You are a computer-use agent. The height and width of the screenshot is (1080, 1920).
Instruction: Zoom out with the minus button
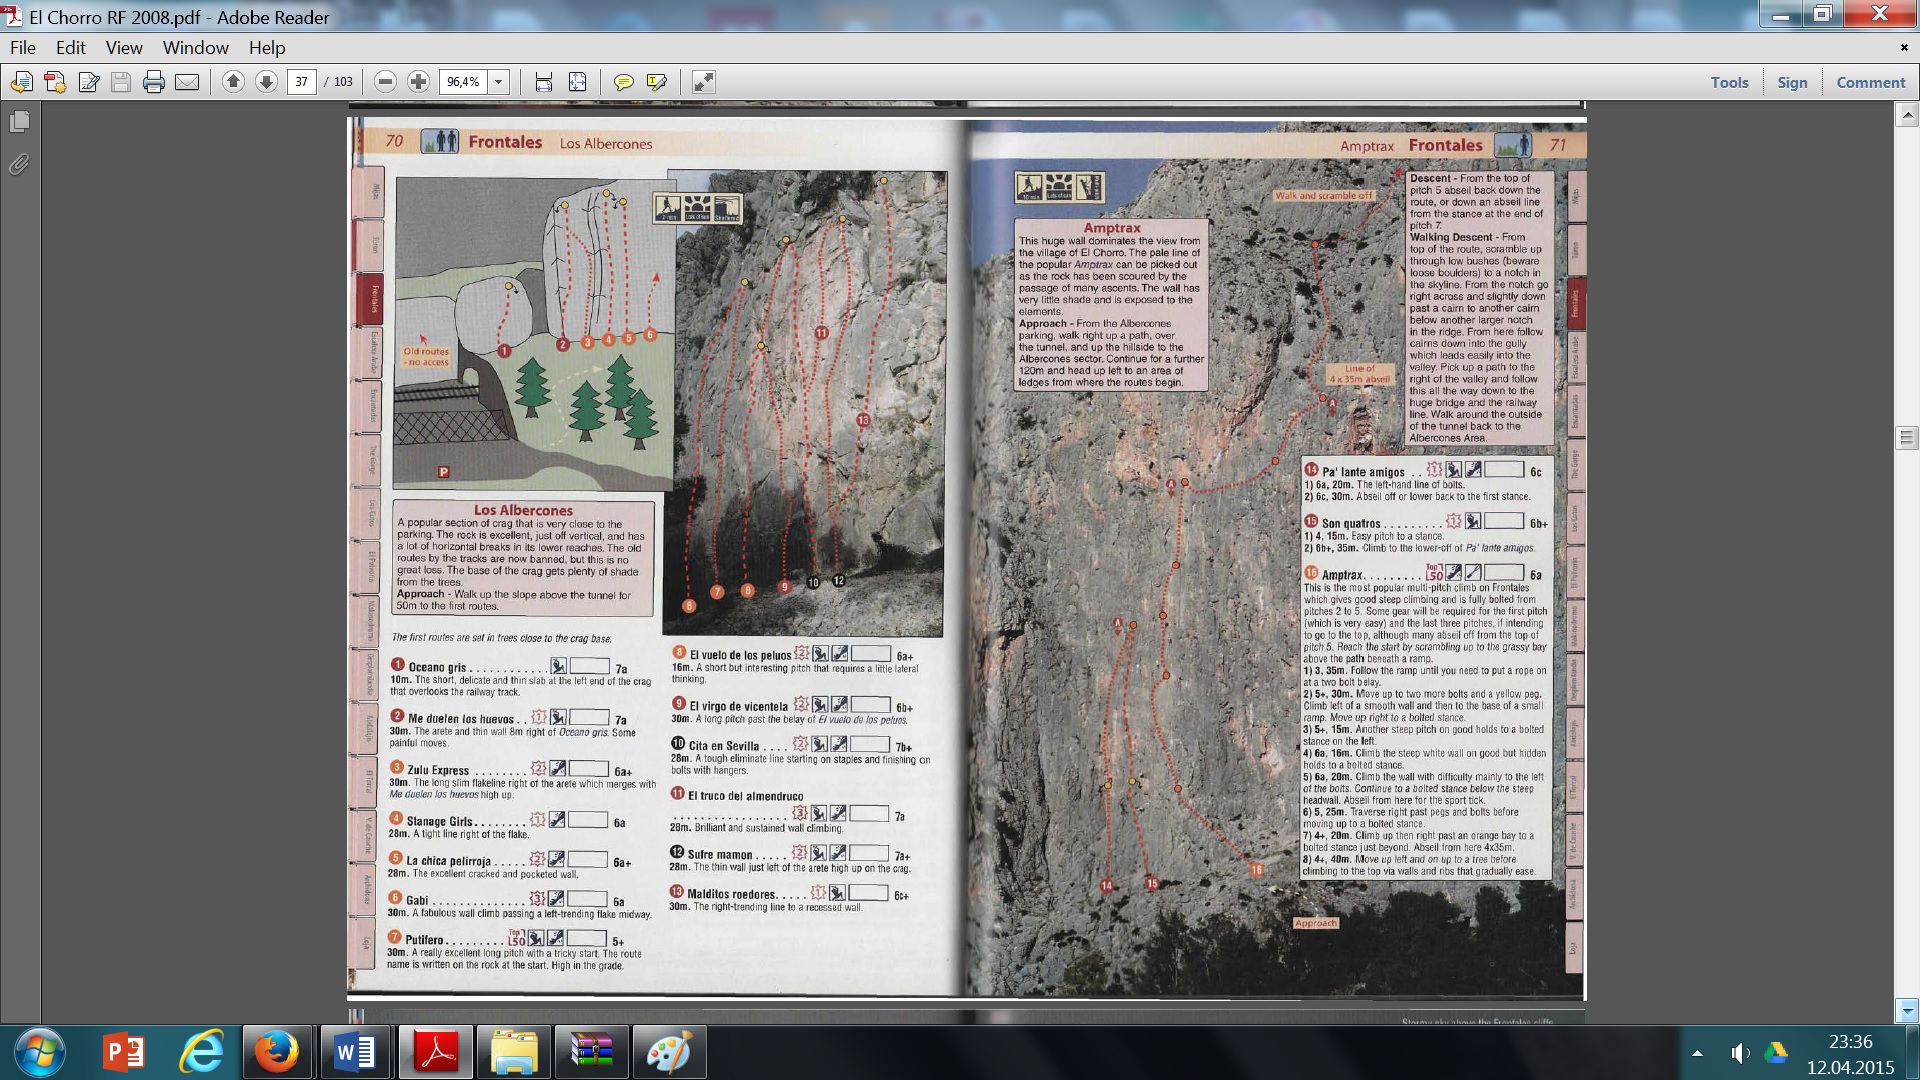pyautogui.click(x=385, y=82)
